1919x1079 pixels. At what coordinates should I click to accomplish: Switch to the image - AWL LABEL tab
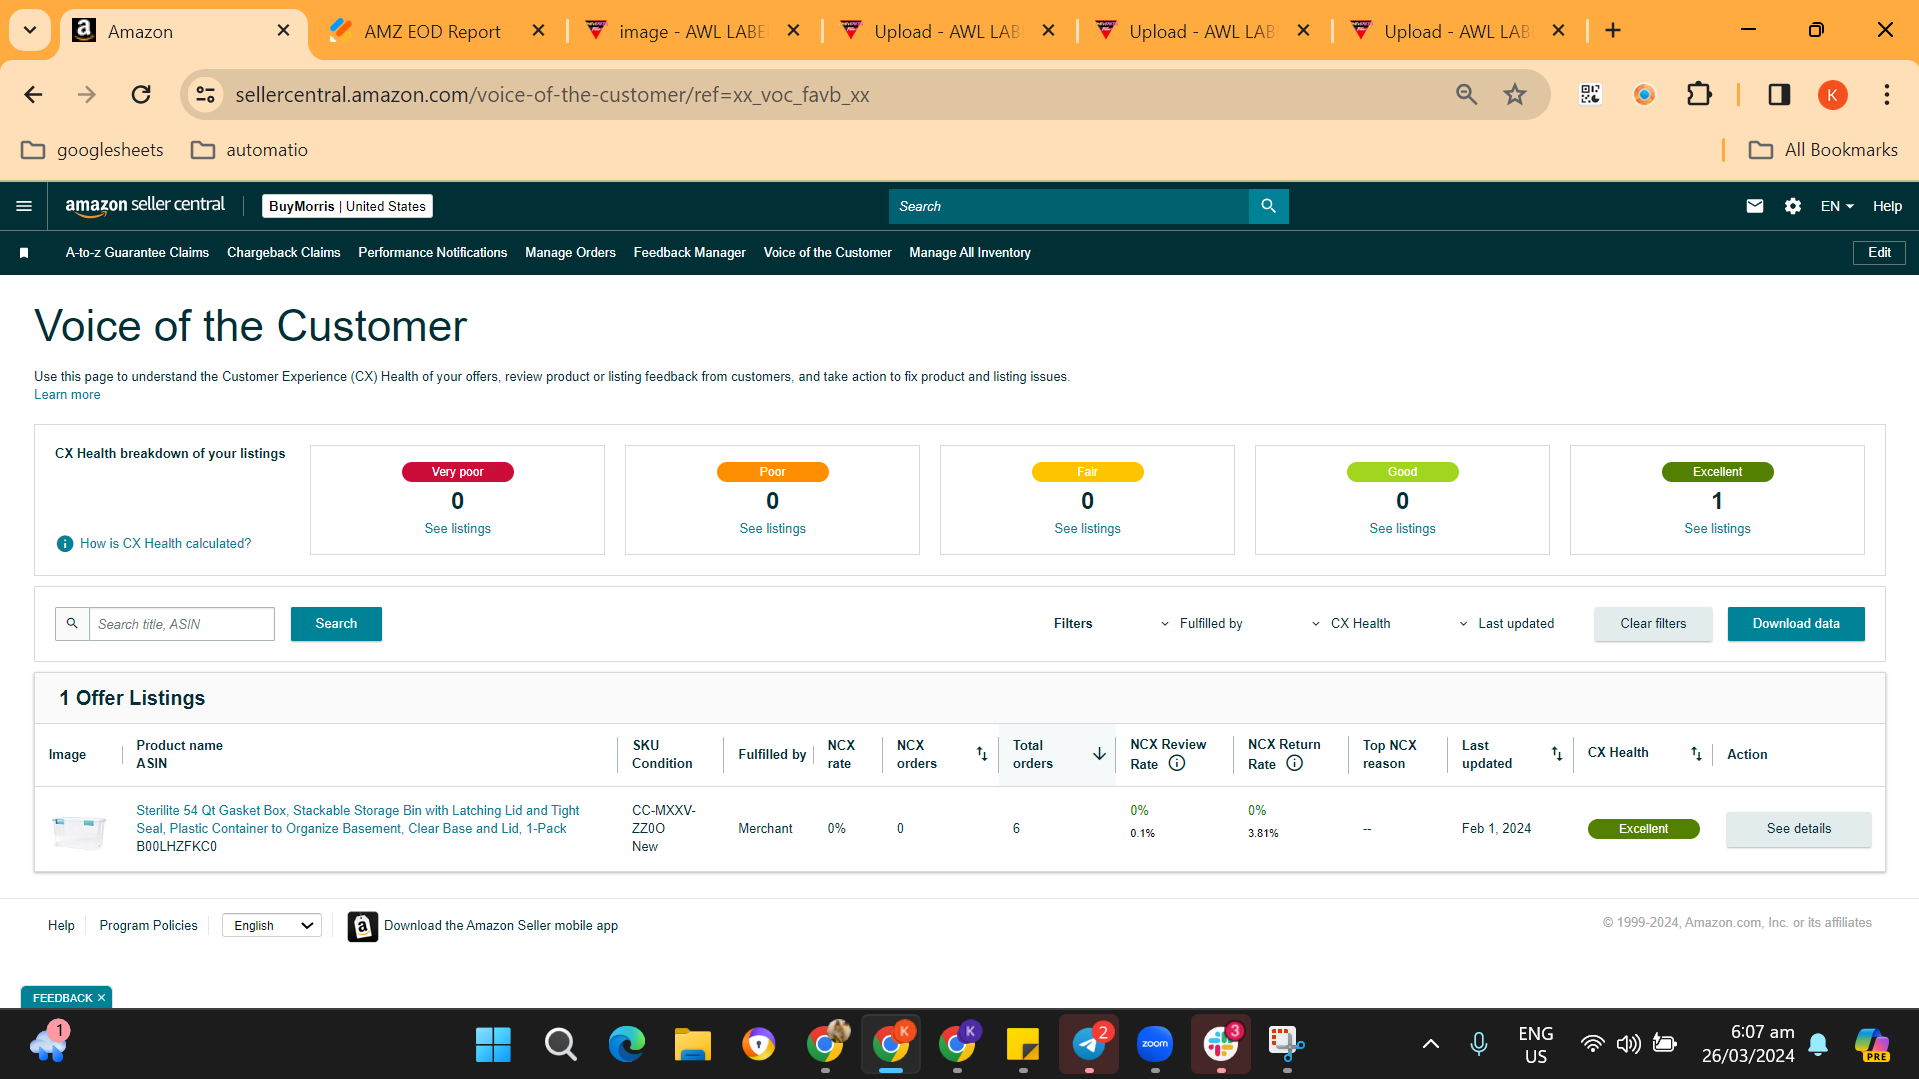pyautogui.click(x=691, y=31)
